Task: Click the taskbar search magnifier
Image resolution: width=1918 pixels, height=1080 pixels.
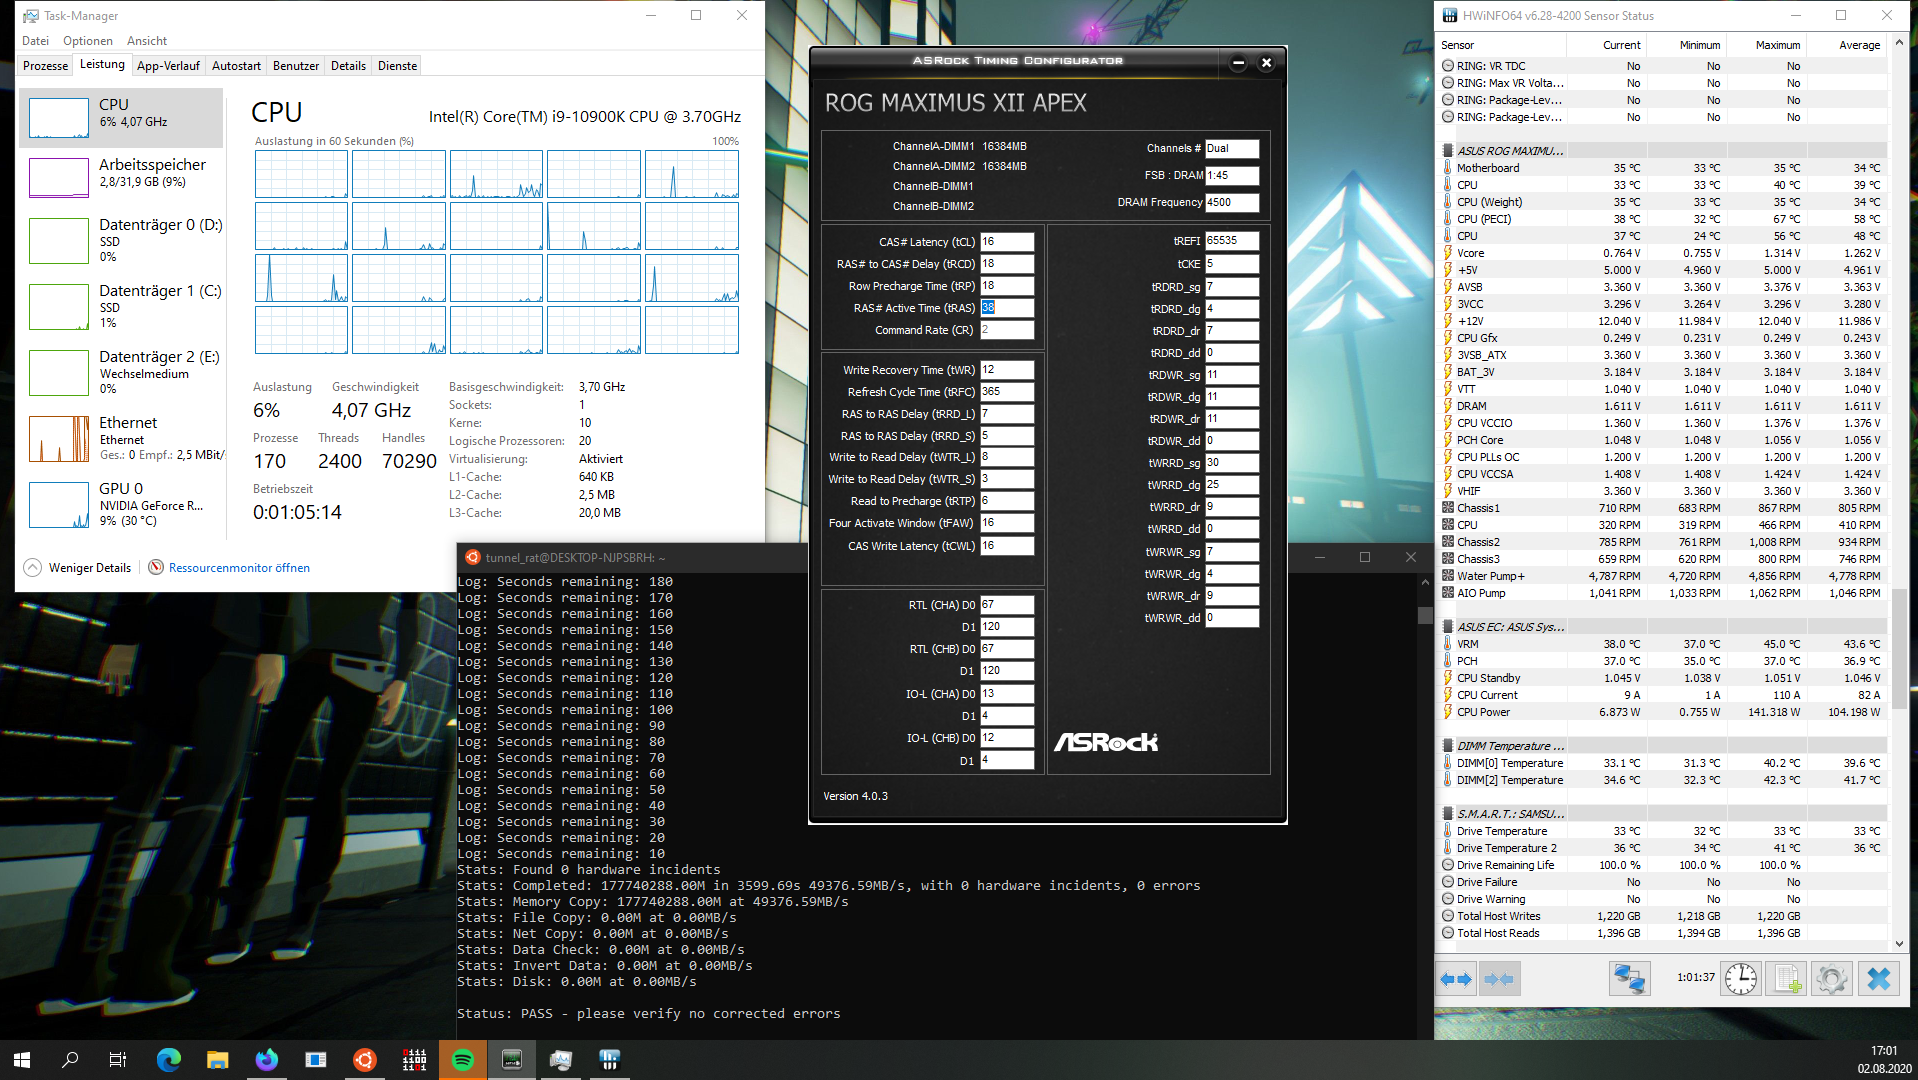Action: coord(70,1060)
